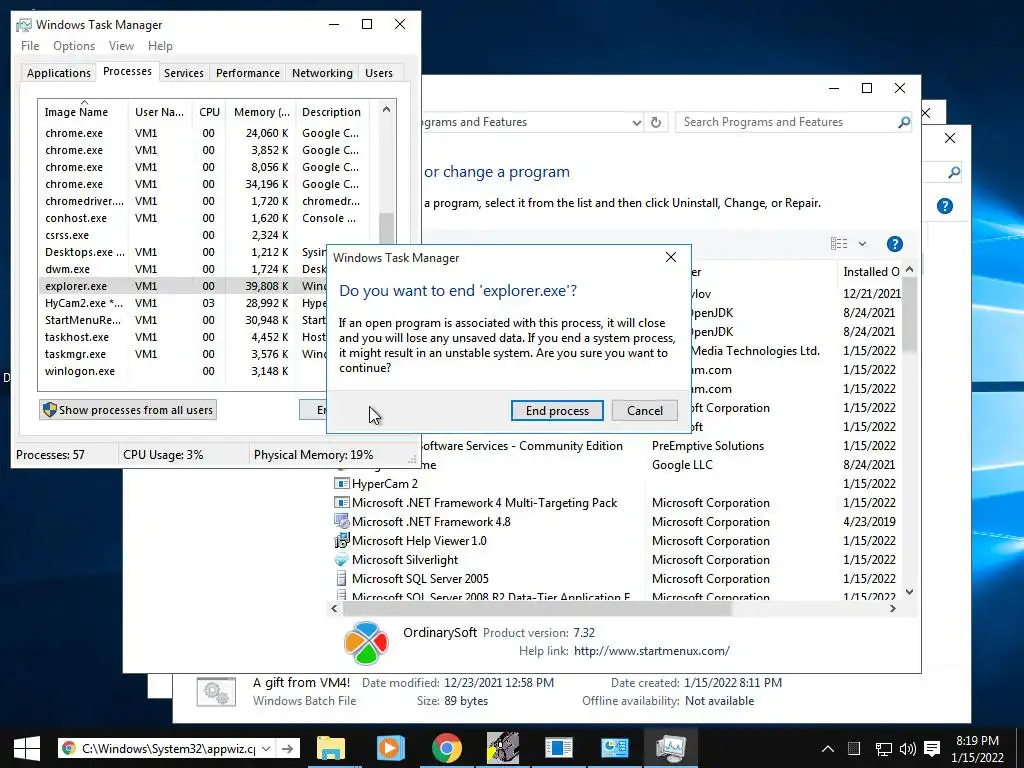
Task: Select the dwm.exe process row
Action: point(183,269)
